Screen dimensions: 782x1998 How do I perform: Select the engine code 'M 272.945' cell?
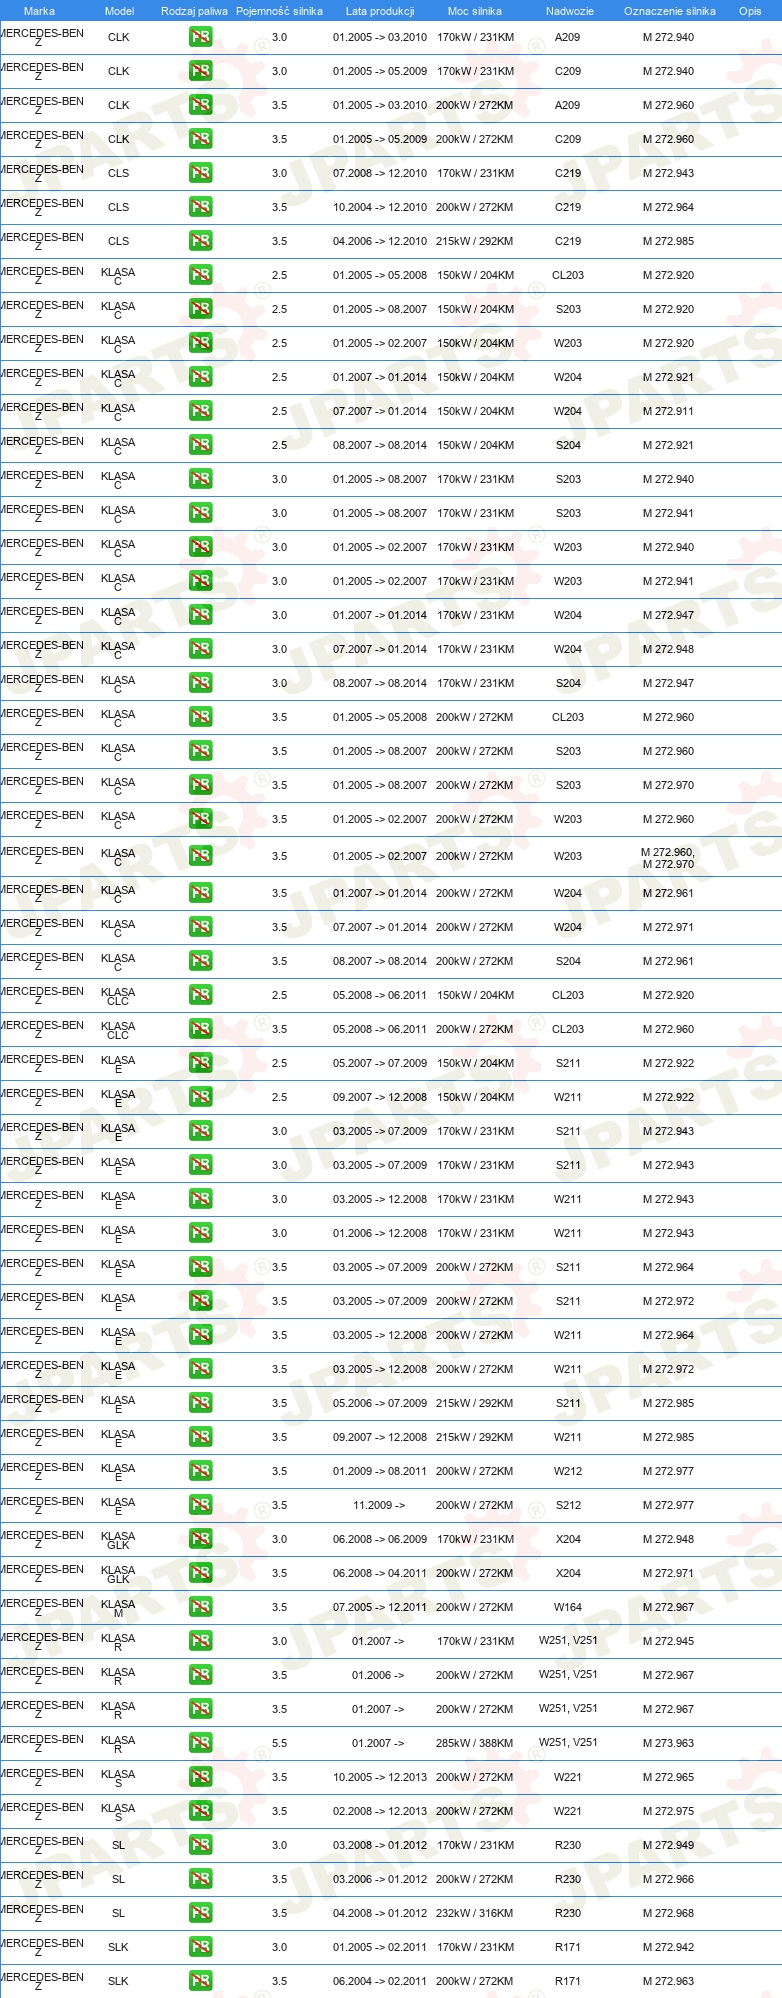[x=668, y=1641]
